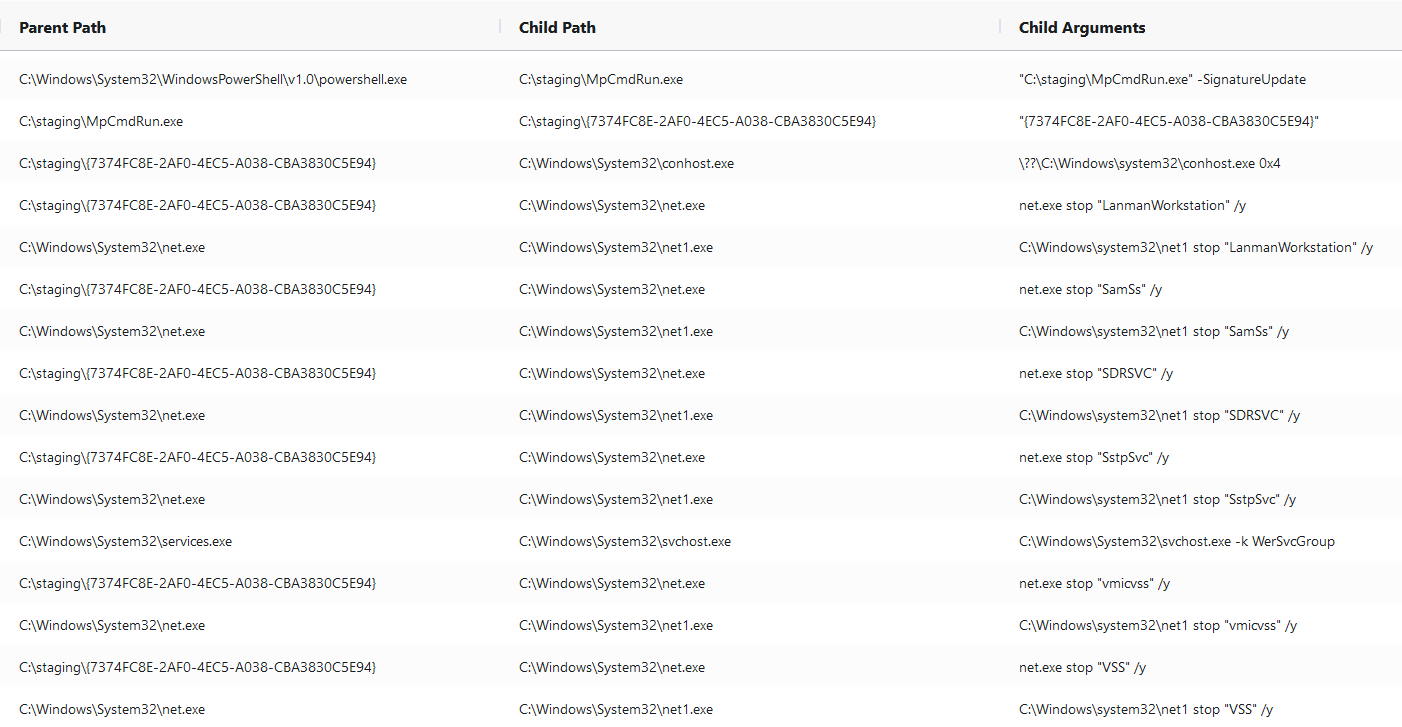Click the staging GUID parent path in the conhost.exe row

198,163
